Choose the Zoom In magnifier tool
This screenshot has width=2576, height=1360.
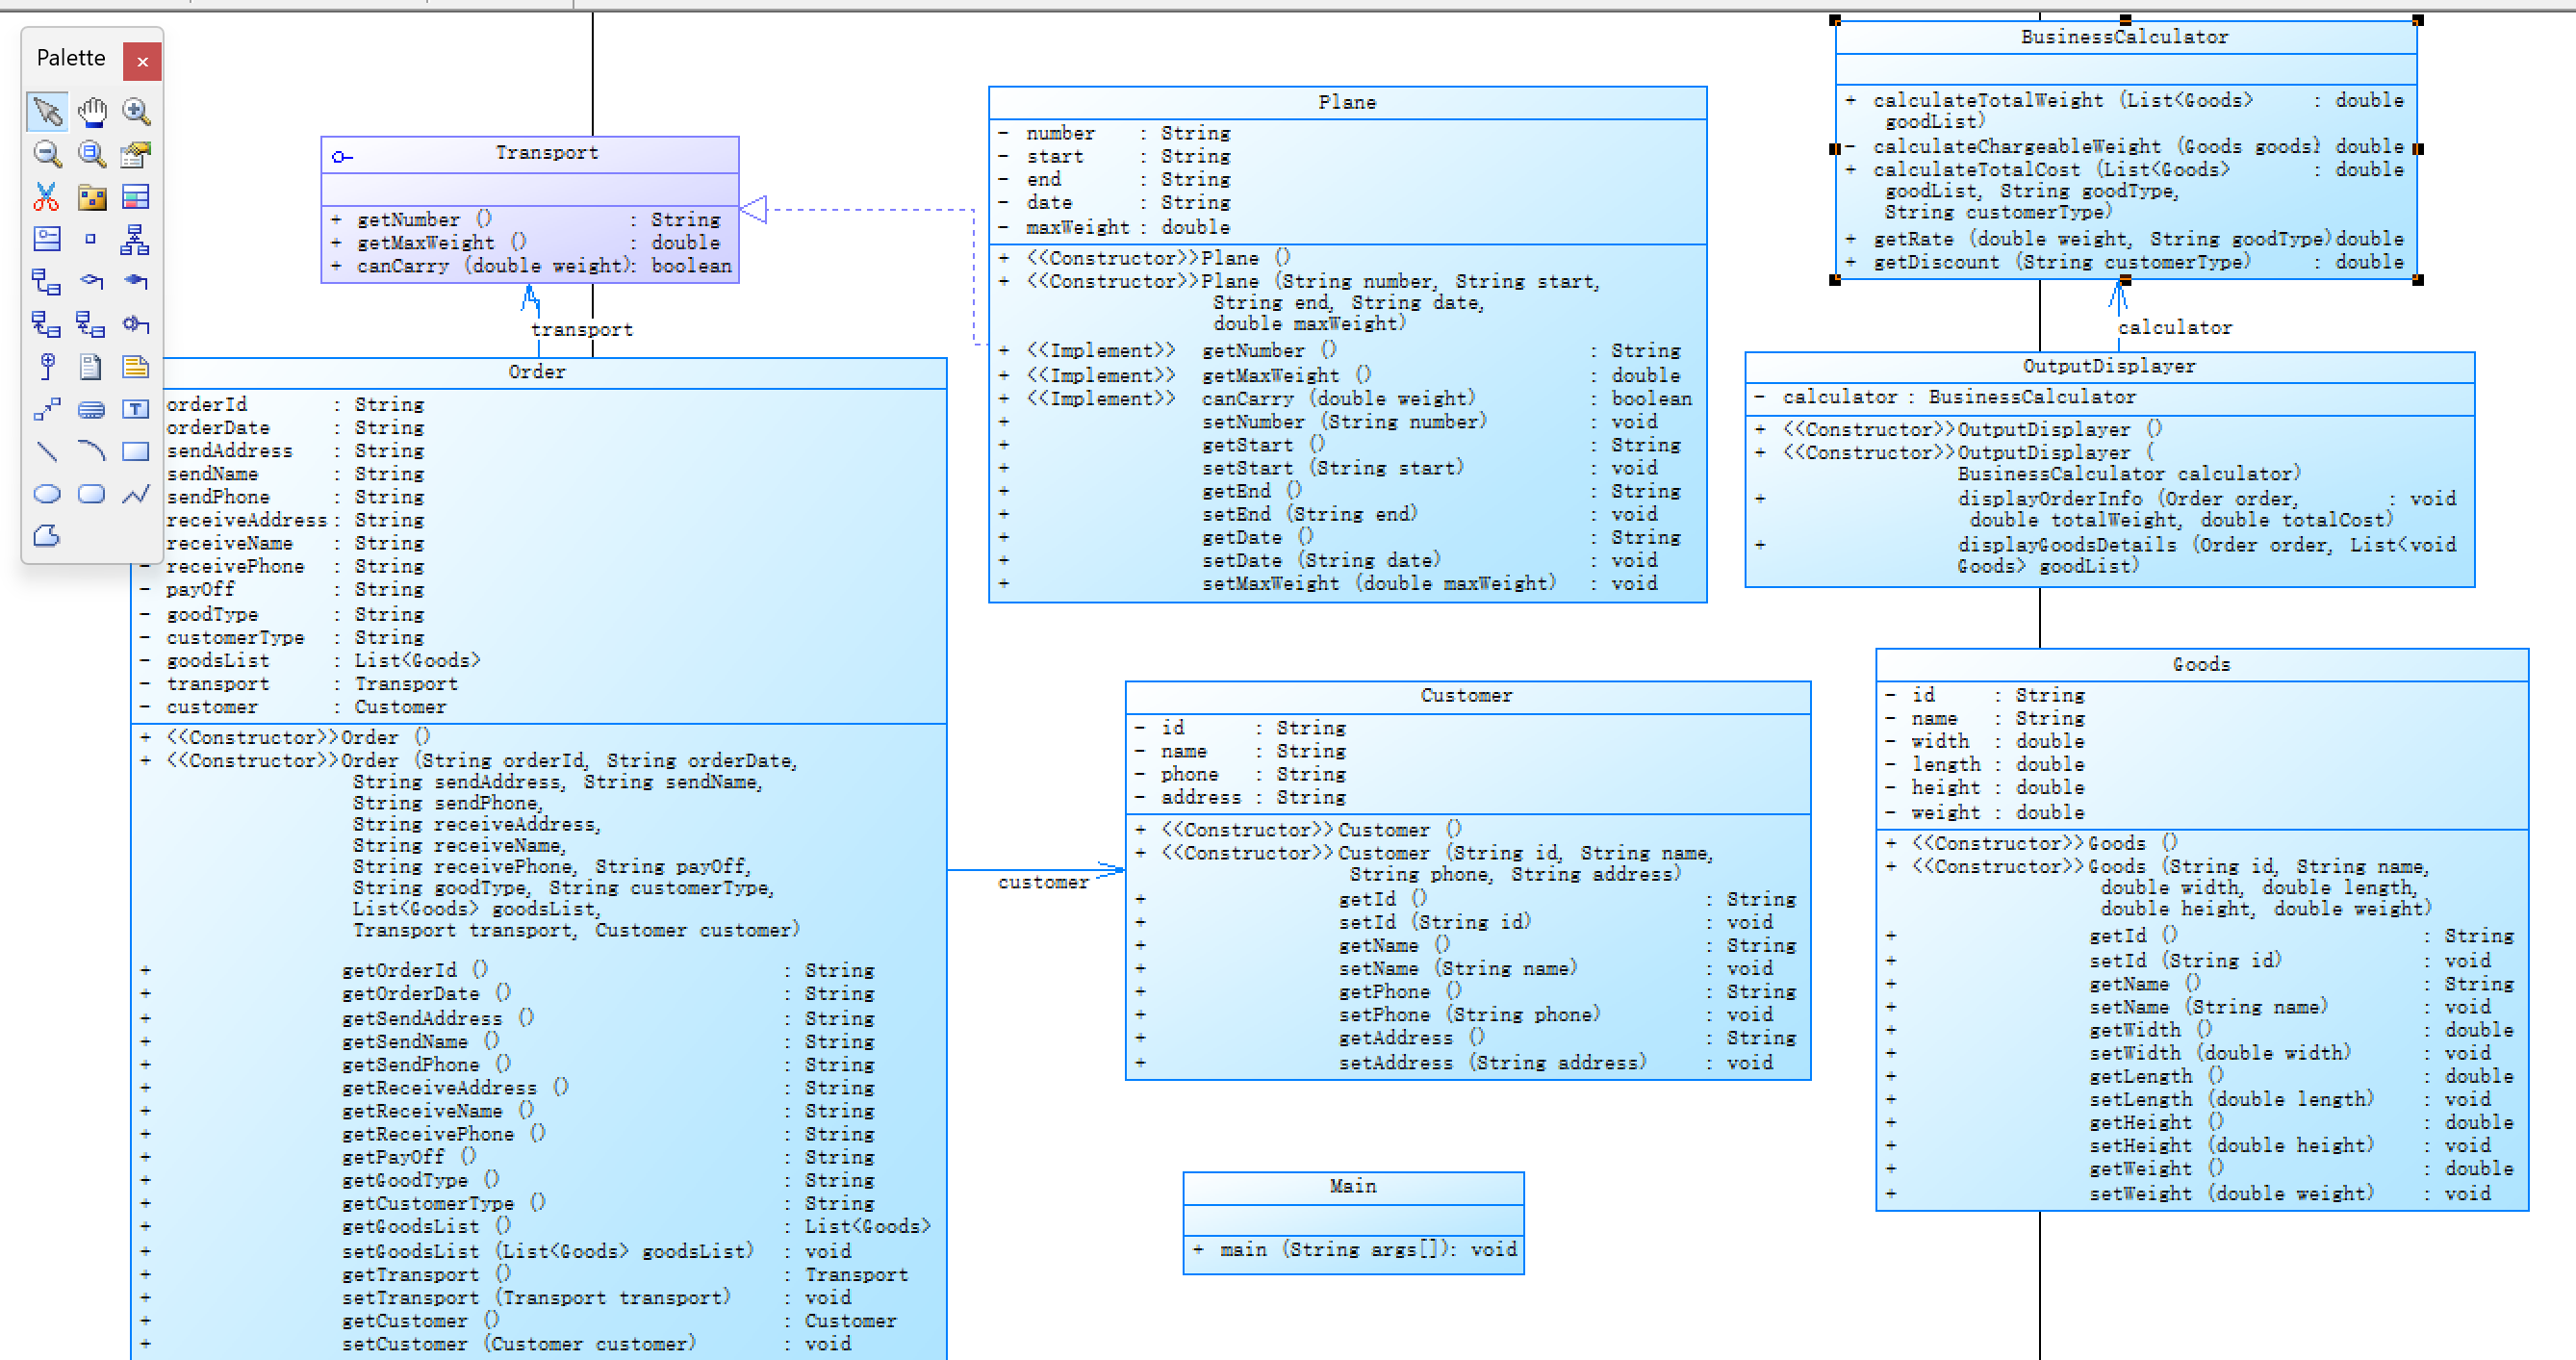coord(136,111)
